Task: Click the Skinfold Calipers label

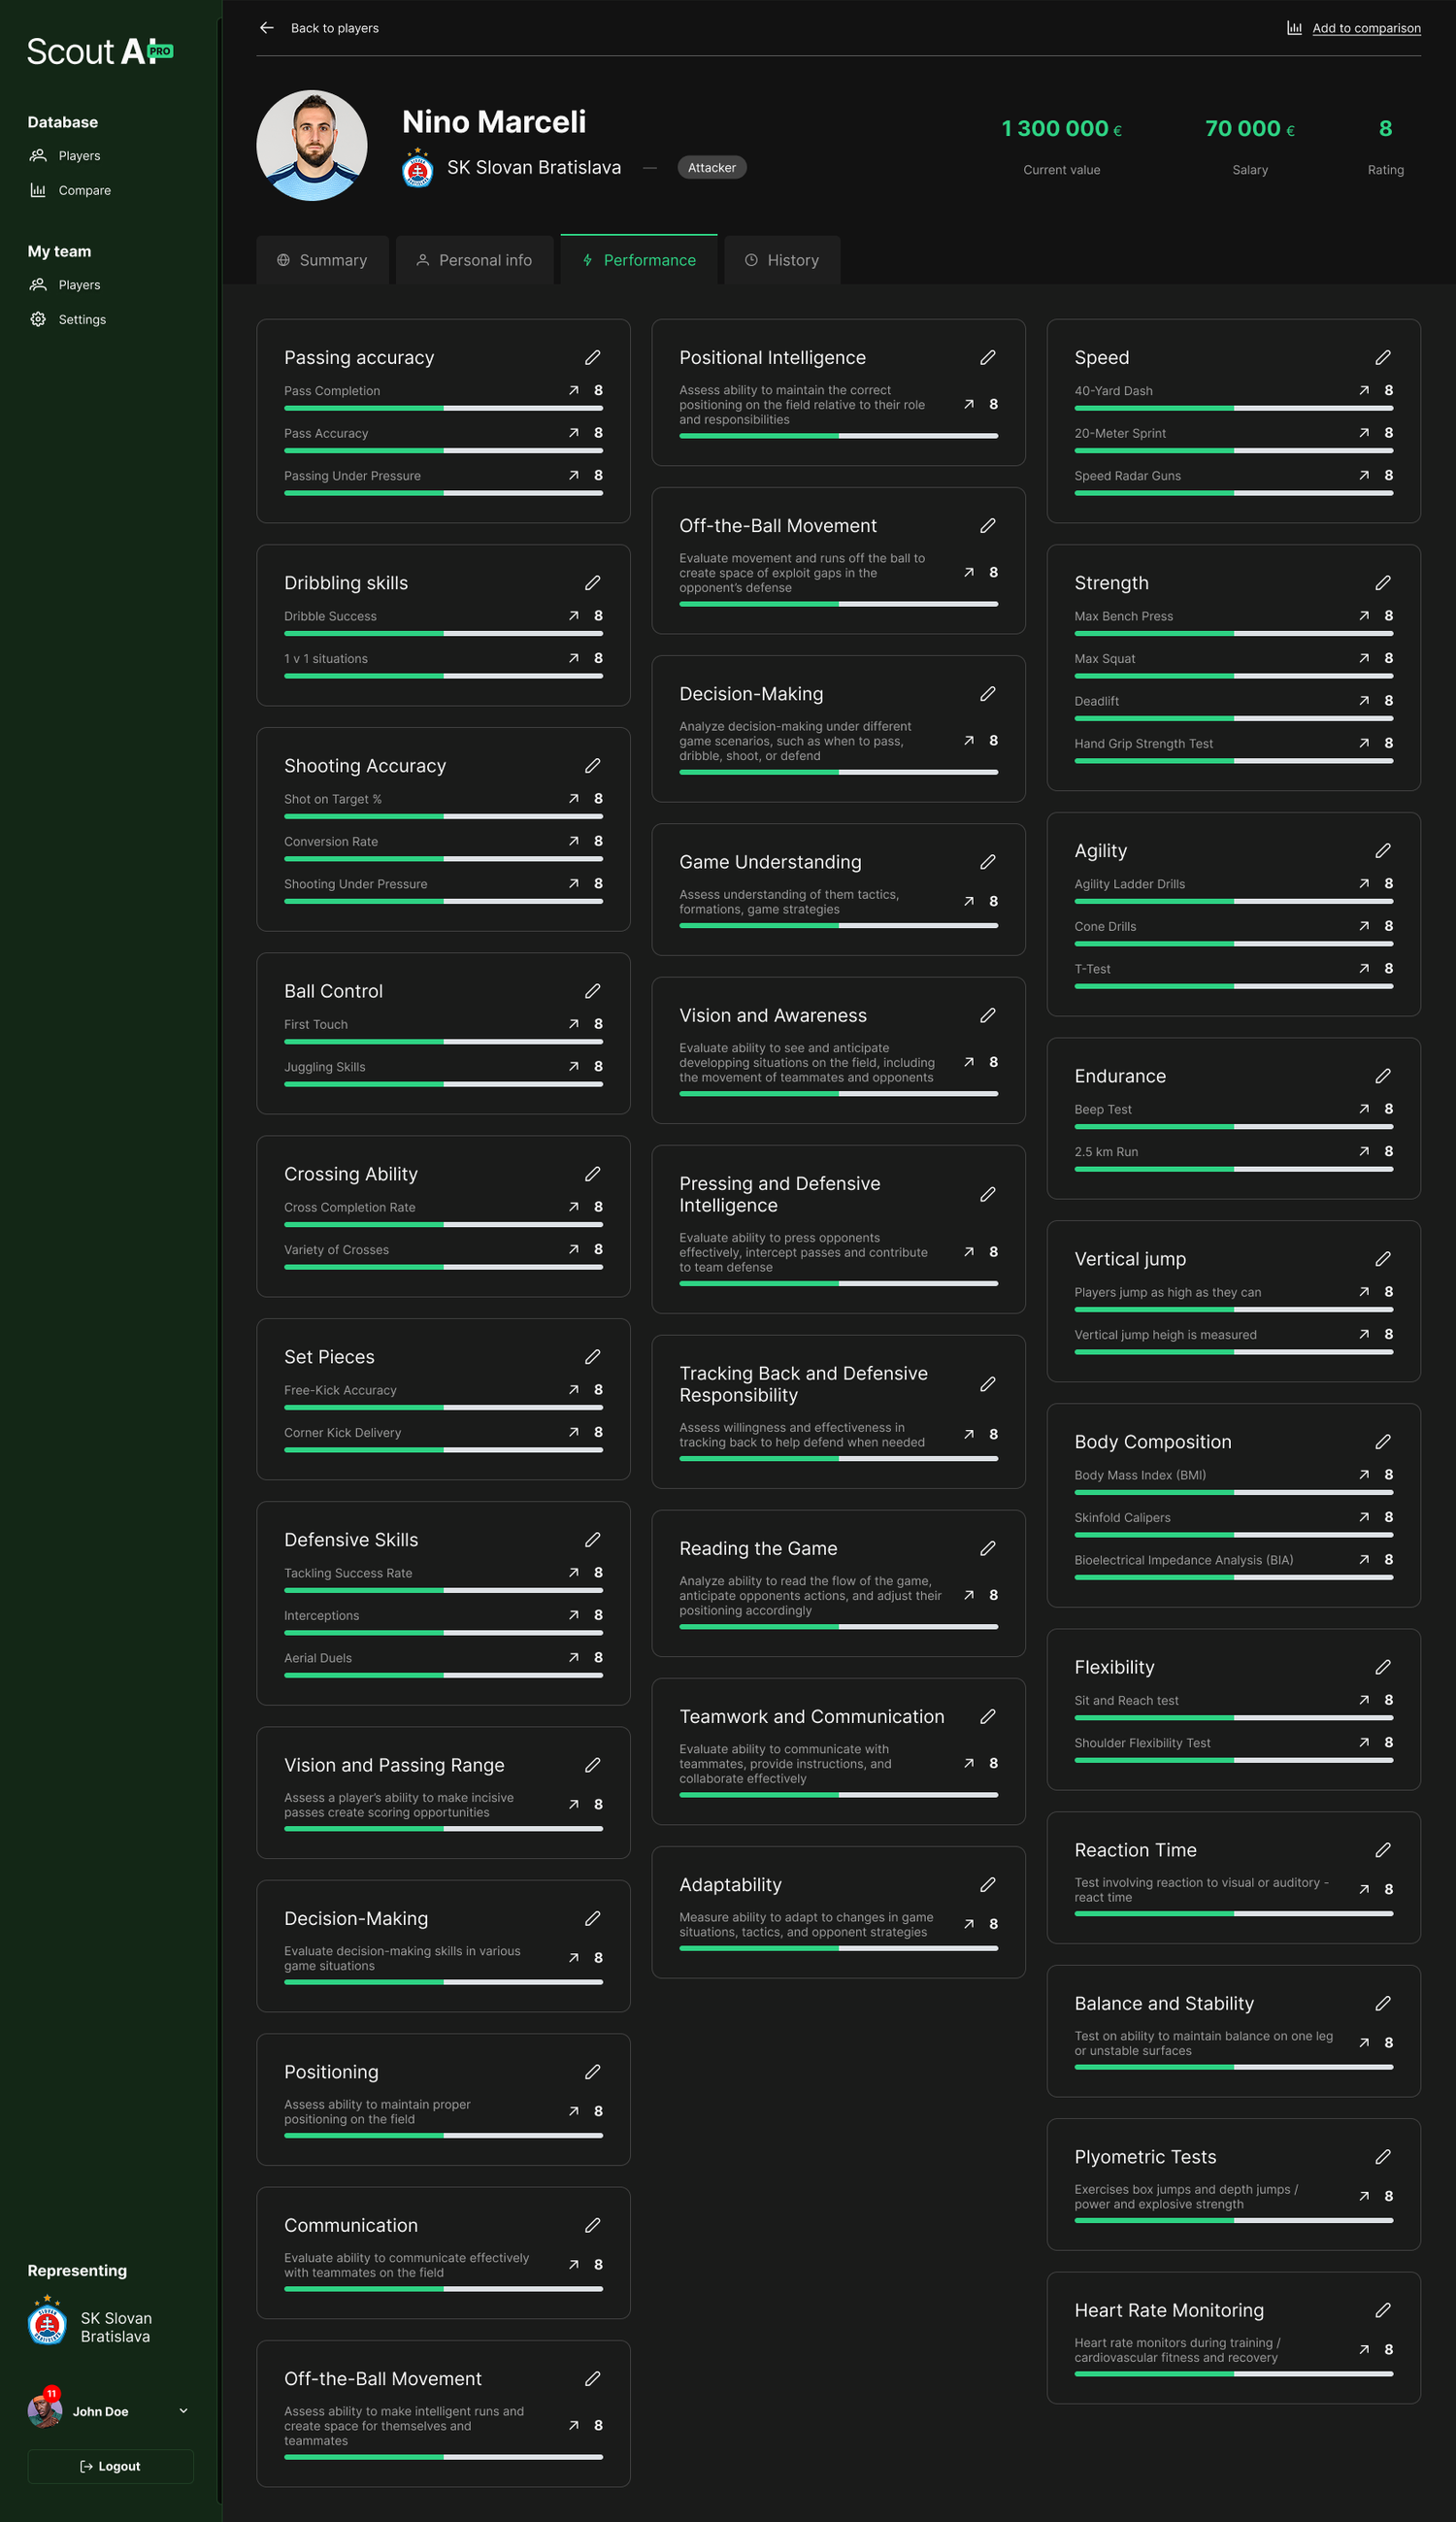Action: [x=1122, y=1517]
